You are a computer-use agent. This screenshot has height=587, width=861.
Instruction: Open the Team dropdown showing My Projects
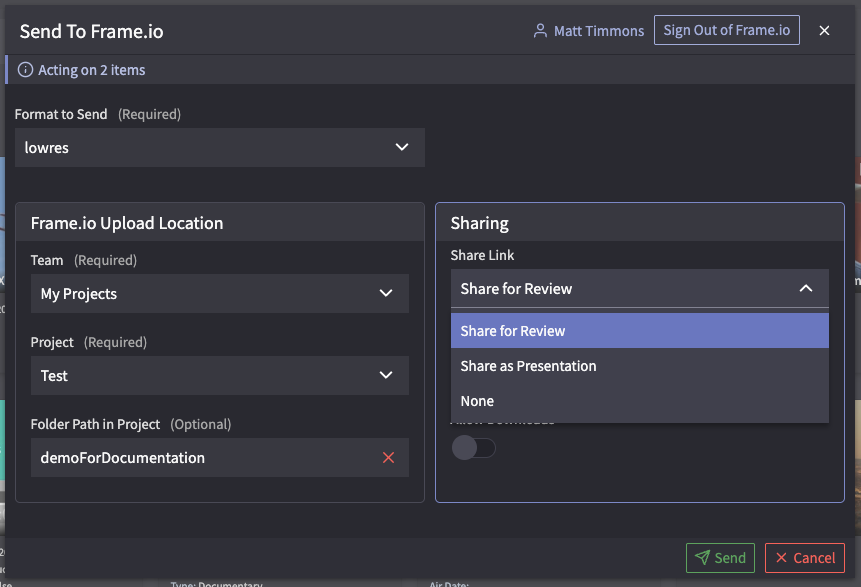pyautogui.click(x=220, y=294)
